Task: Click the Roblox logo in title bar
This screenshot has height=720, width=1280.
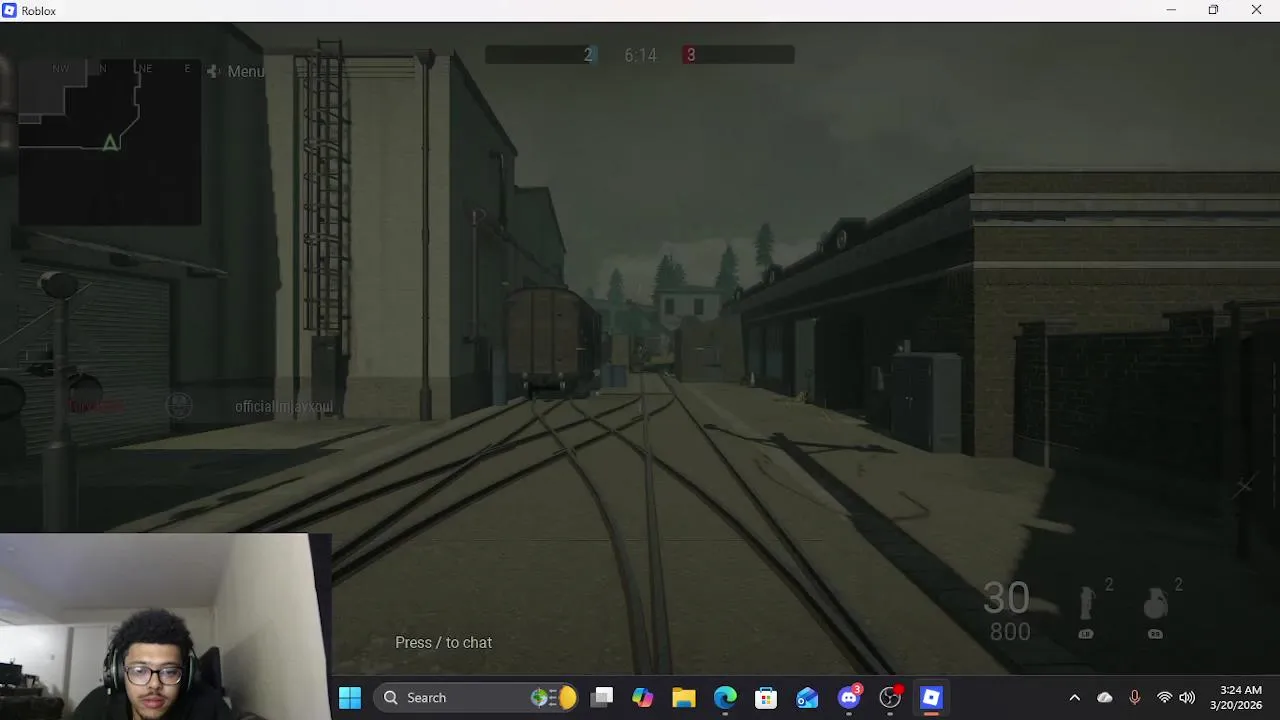Action: [x=10, y=10]
